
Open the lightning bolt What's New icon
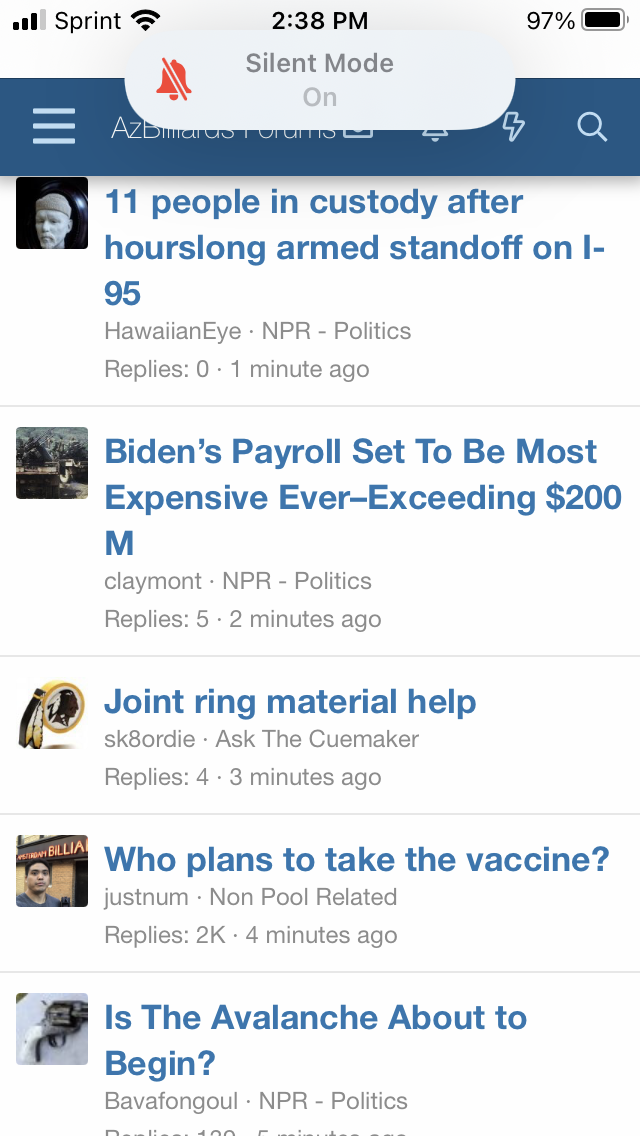point(513,128)
